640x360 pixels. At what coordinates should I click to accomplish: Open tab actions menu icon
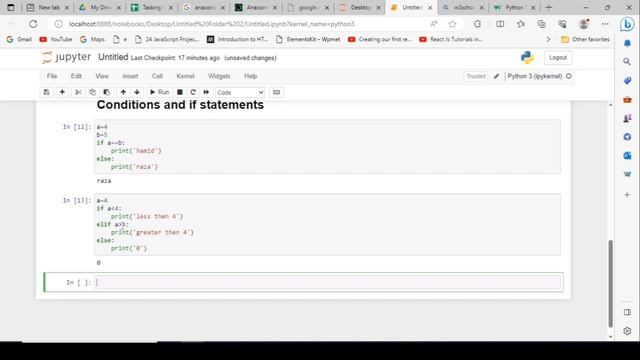point(11,7)
